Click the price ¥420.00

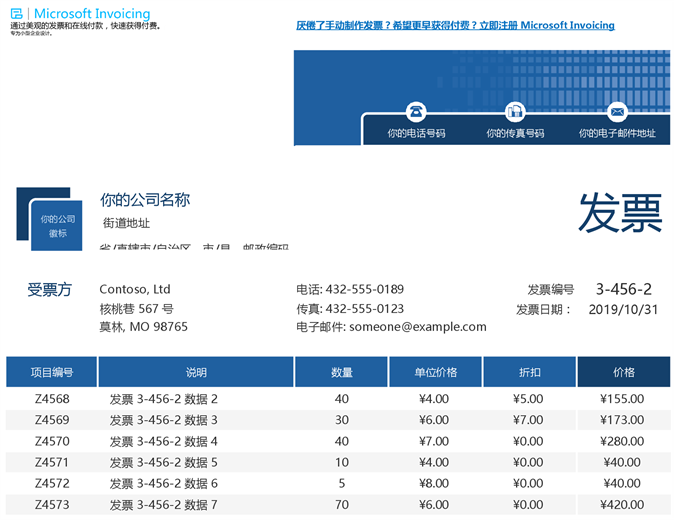click(622, 505)
